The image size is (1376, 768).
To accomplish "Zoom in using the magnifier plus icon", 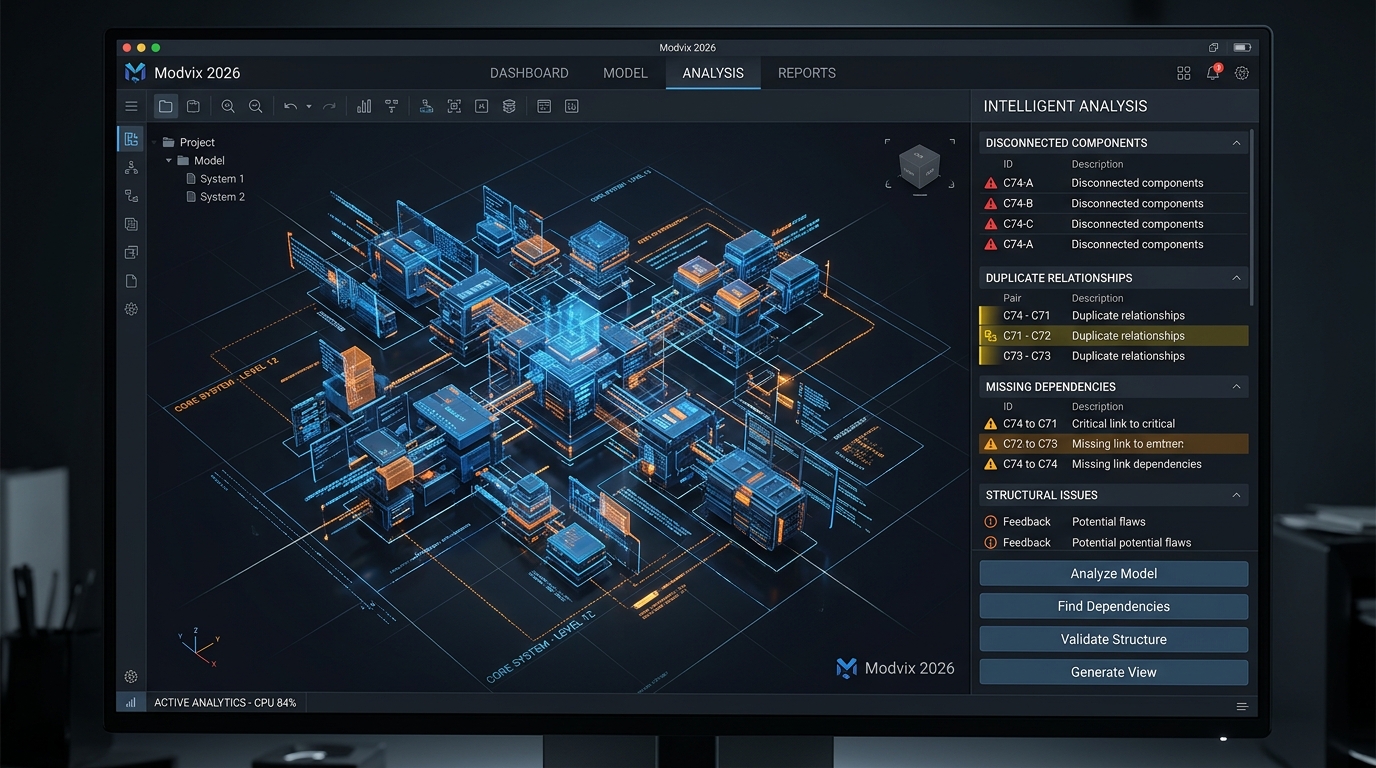I will (x=228, y=106).
